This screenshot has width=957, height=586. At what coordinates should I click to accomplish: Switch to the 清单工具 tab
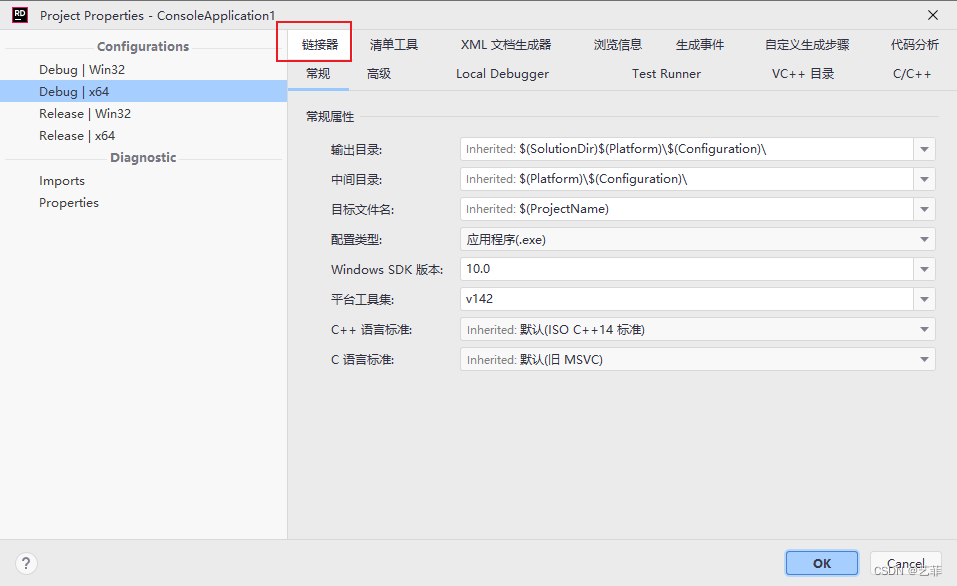[x=390, y=43]
